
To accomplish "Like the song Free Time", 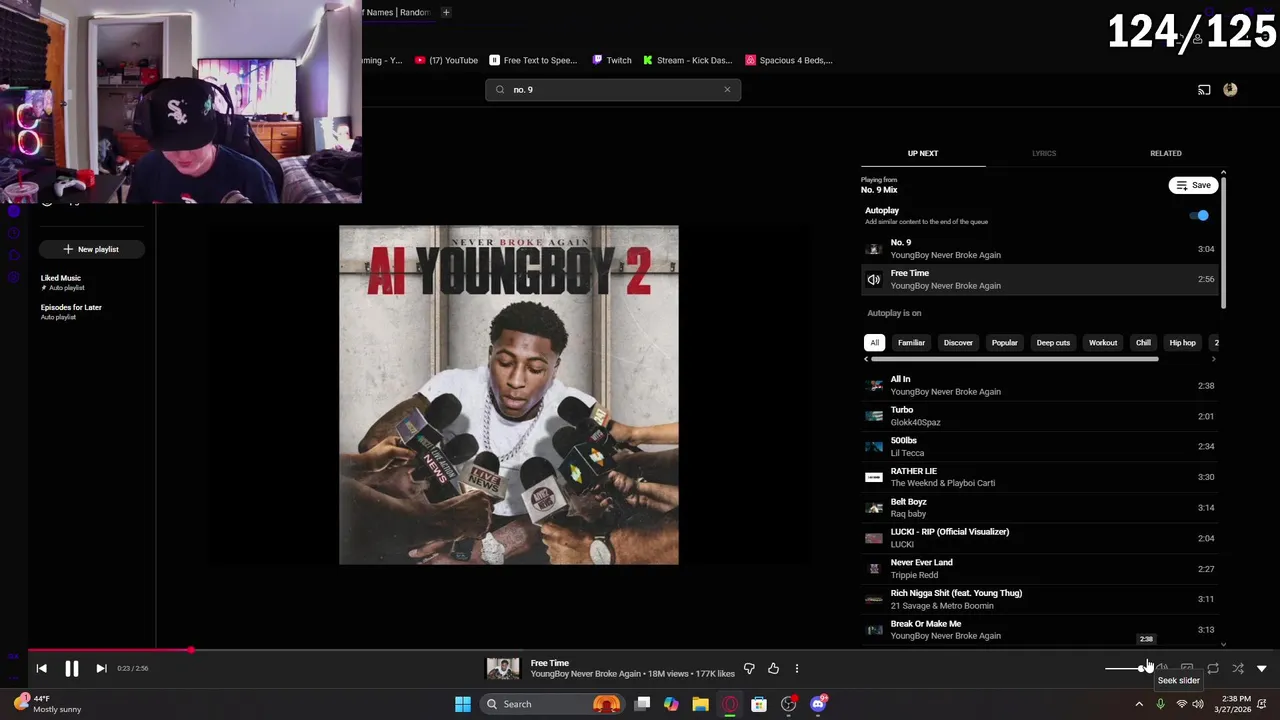I will tap(773, 669).
